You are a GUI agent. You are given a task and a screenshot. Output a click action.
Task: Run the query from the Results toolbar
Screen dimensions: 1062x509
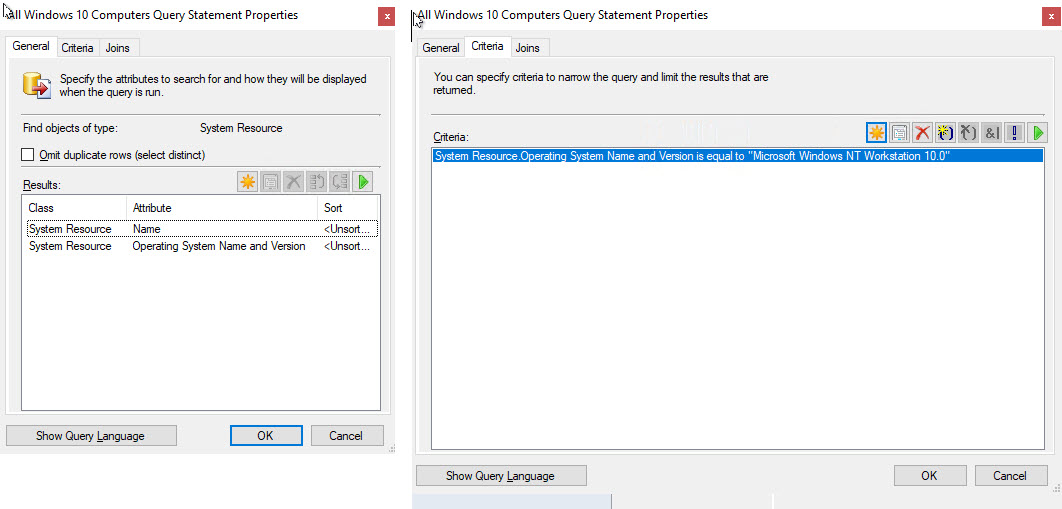363,182
